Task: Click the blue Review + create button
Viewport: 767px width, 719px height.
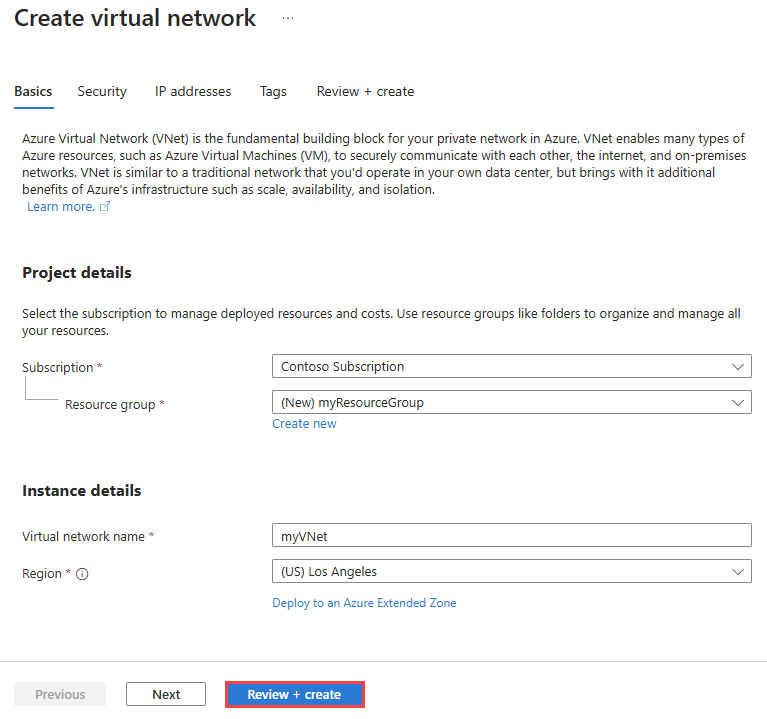Action: 294,694
